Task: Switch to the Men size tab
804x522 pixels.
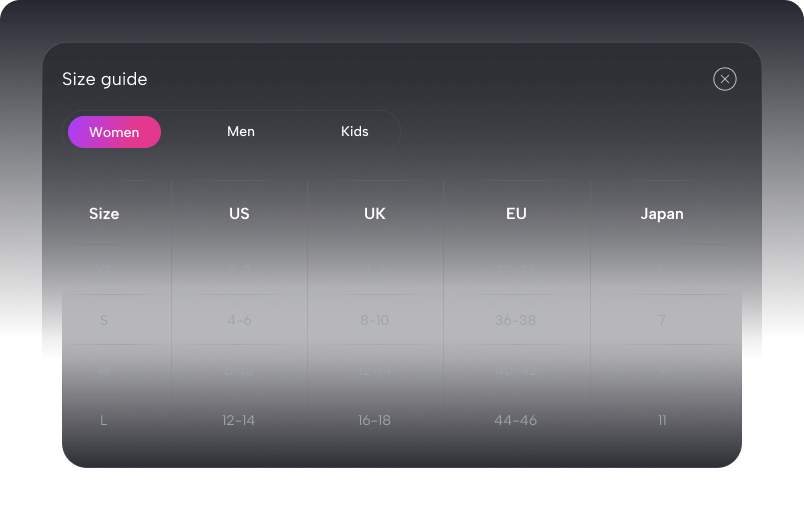Action: pyautogui.click(x=241, y=132)
